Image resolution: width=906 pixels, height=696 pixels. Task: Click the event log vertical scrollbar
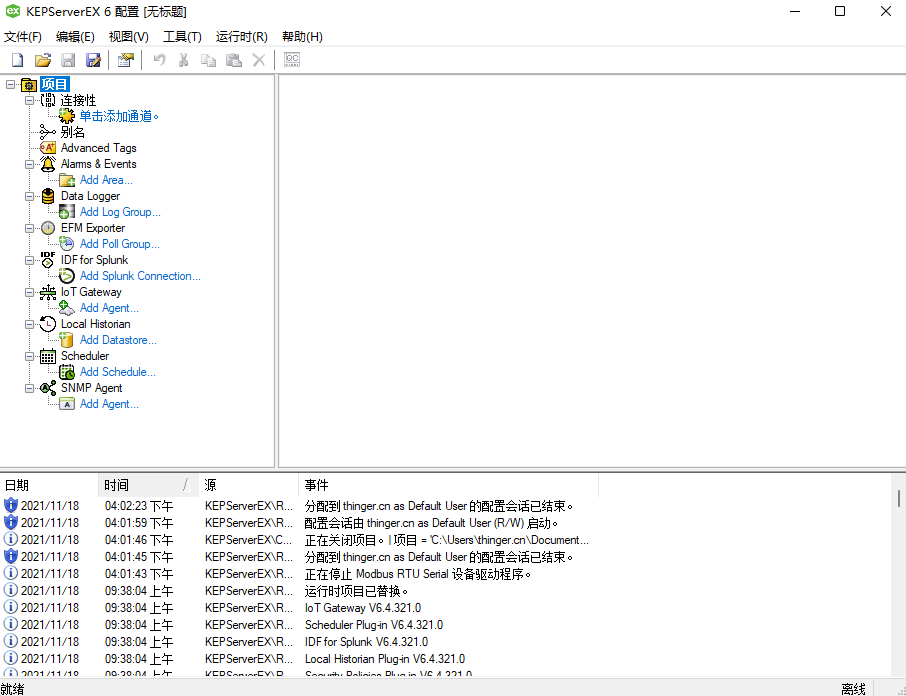(898, 580)
